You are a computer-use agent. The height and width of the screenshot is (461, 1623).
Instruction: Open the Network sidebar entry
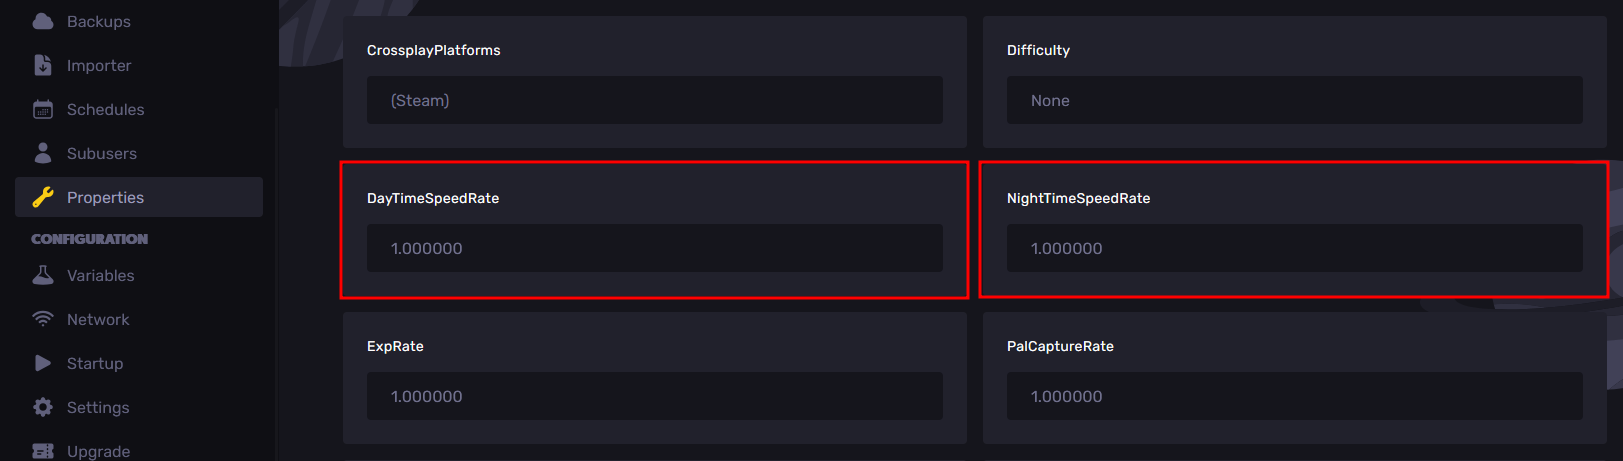click(x=139, y=319)
